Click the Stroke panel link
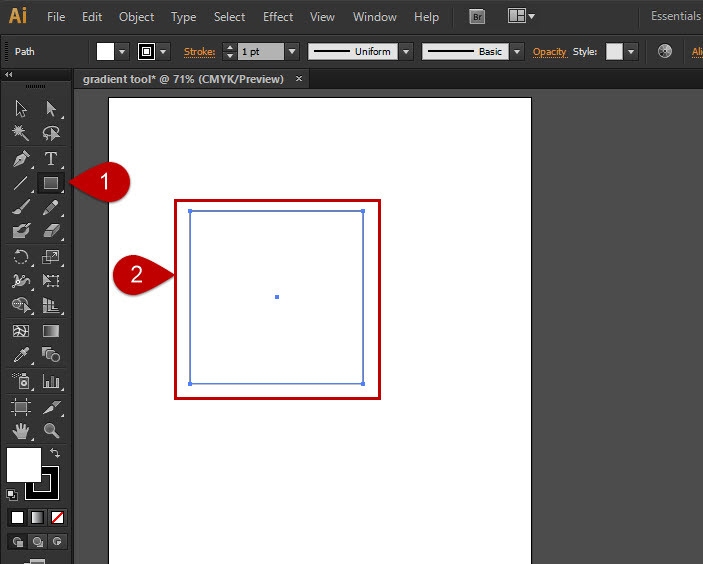 [199, 51]
